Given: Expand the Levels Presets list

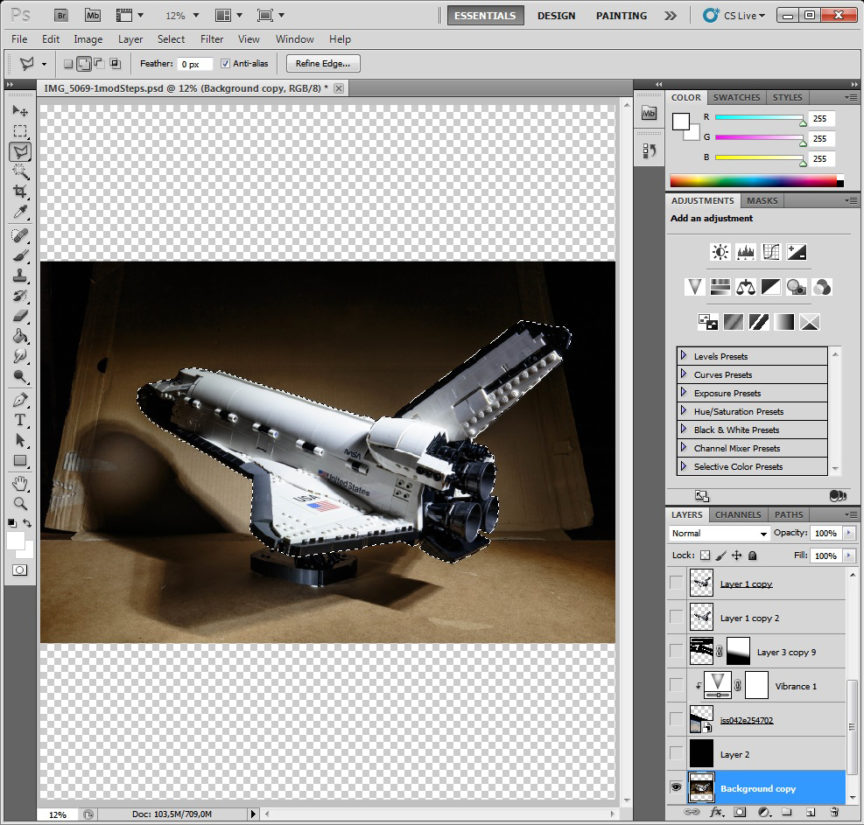Looking at the screenshot, I should [684, 356].
